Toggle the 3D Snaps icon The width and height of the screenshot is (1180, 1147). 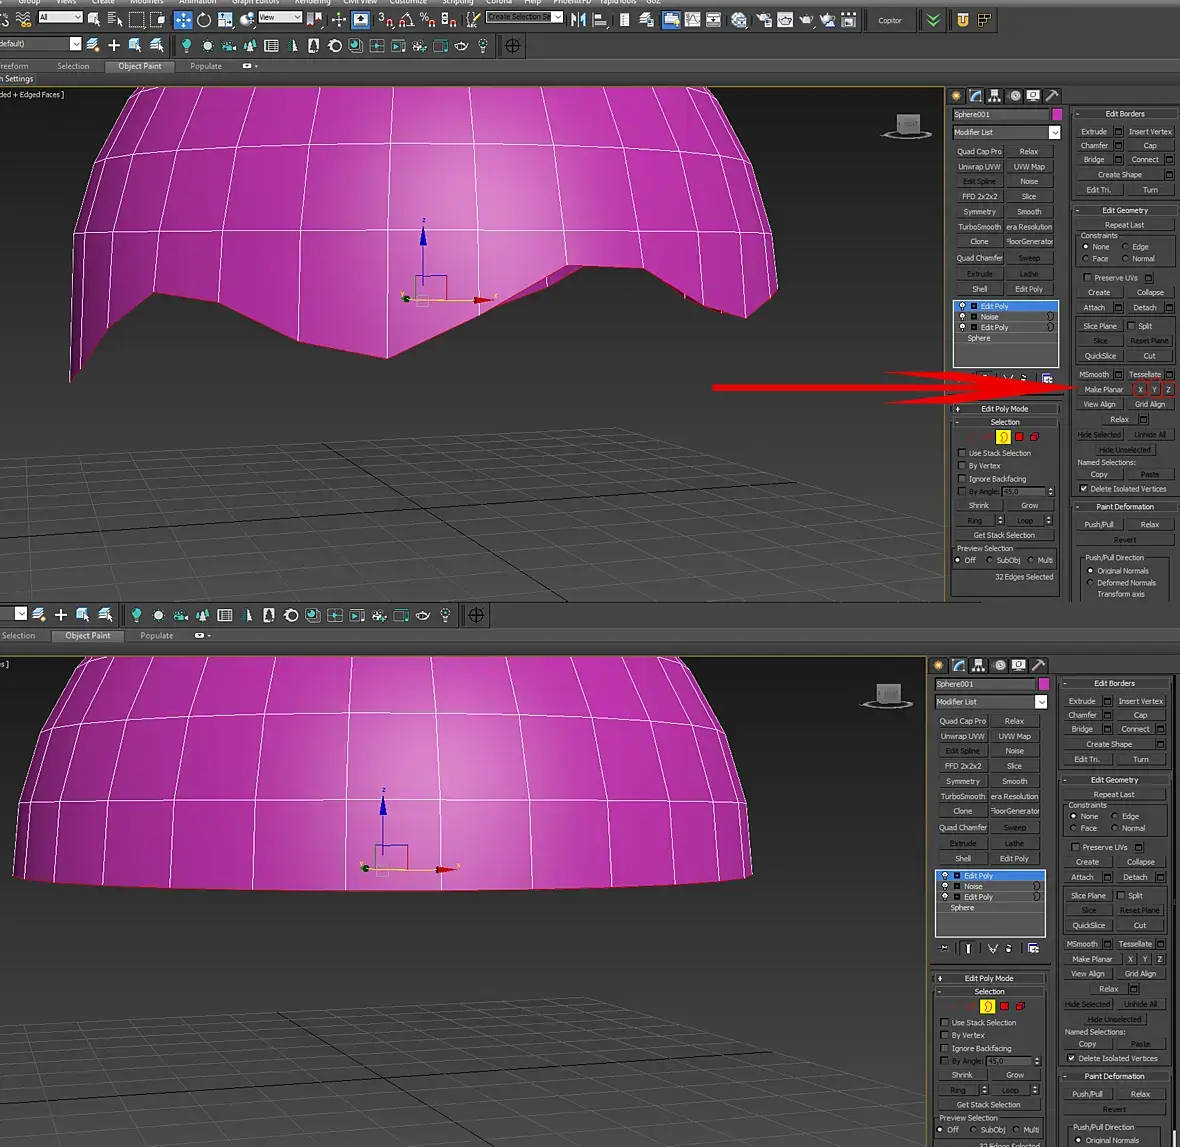pyautogui.click(x=385, y=20)
